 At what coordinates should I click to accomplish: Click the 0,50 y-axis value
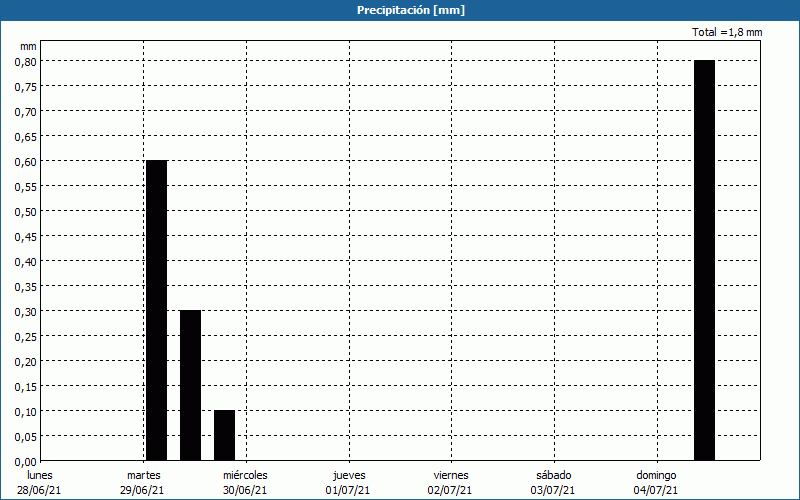pyautogui.click(x=26, y=212)
